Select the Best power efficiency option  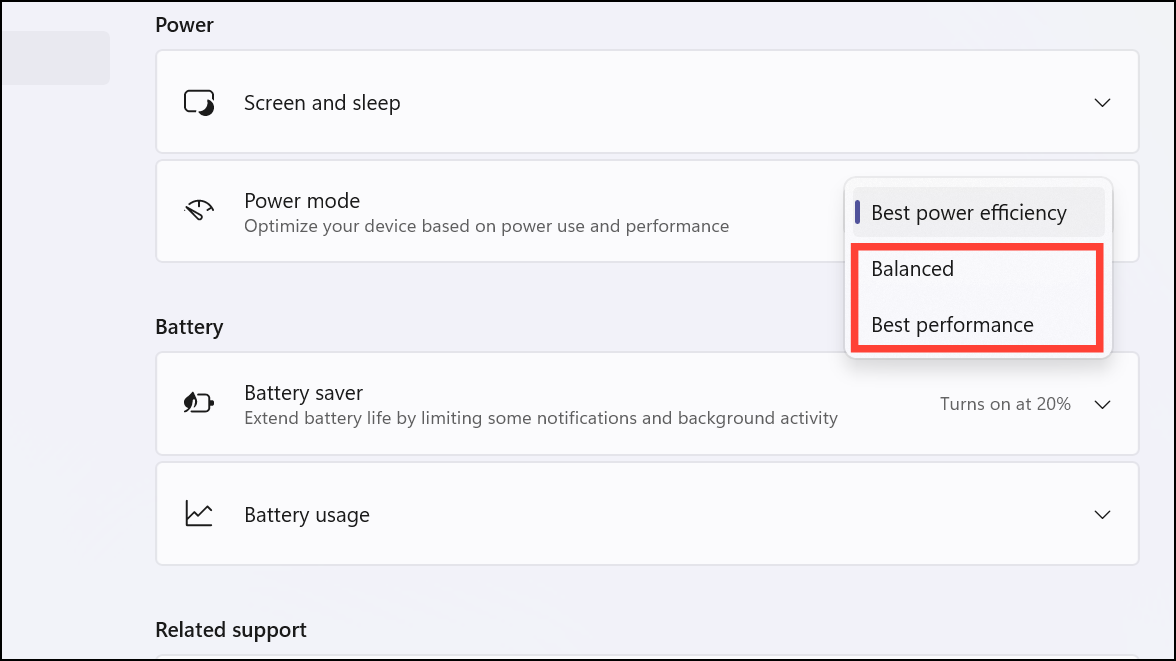[x=968, y=212]
